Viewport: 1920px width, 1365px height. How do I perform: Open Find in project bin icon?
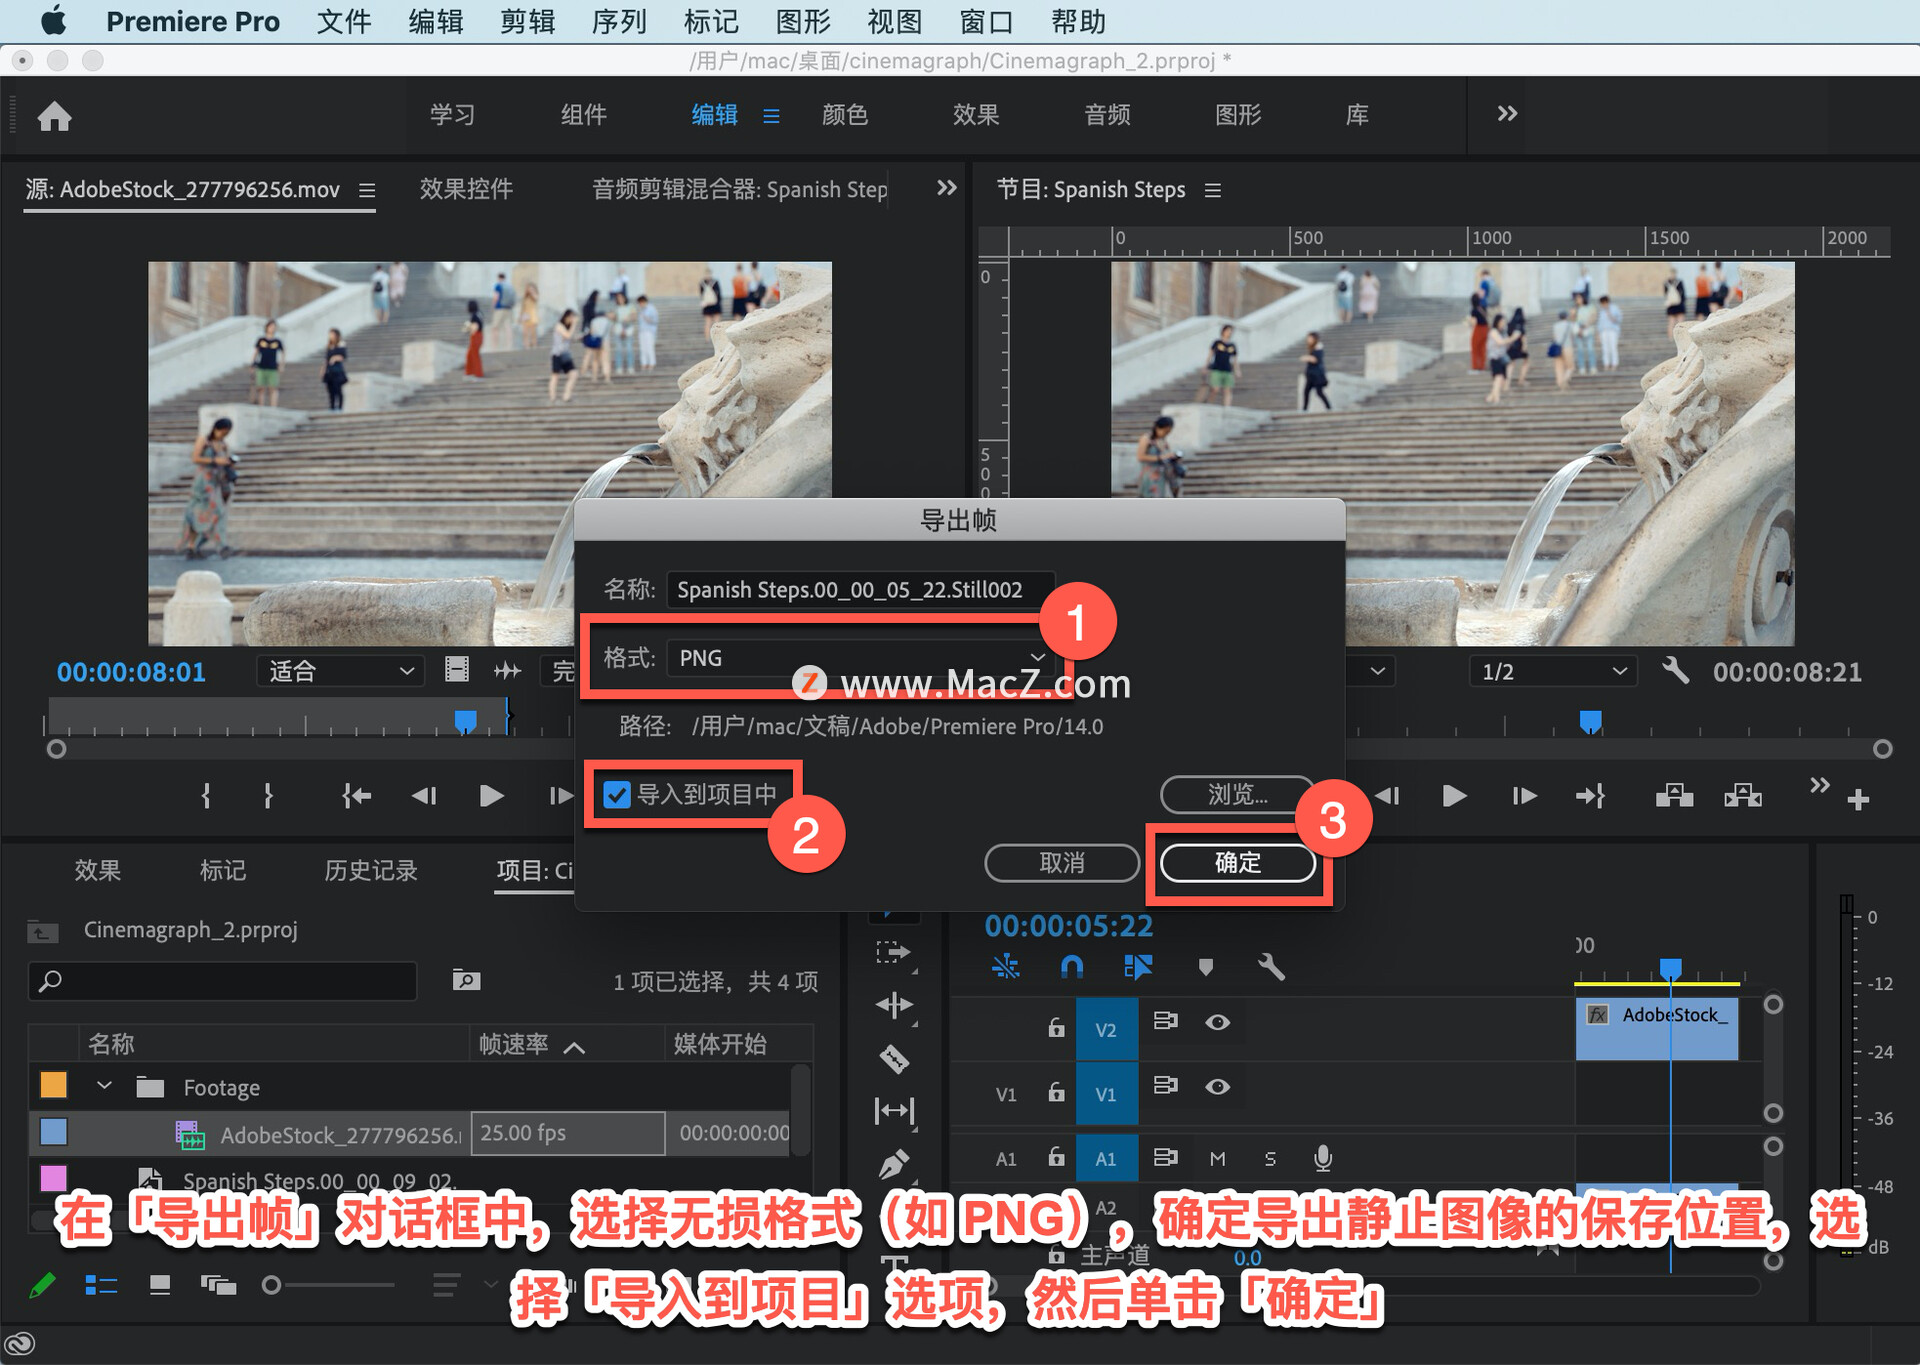click(466, 980)
